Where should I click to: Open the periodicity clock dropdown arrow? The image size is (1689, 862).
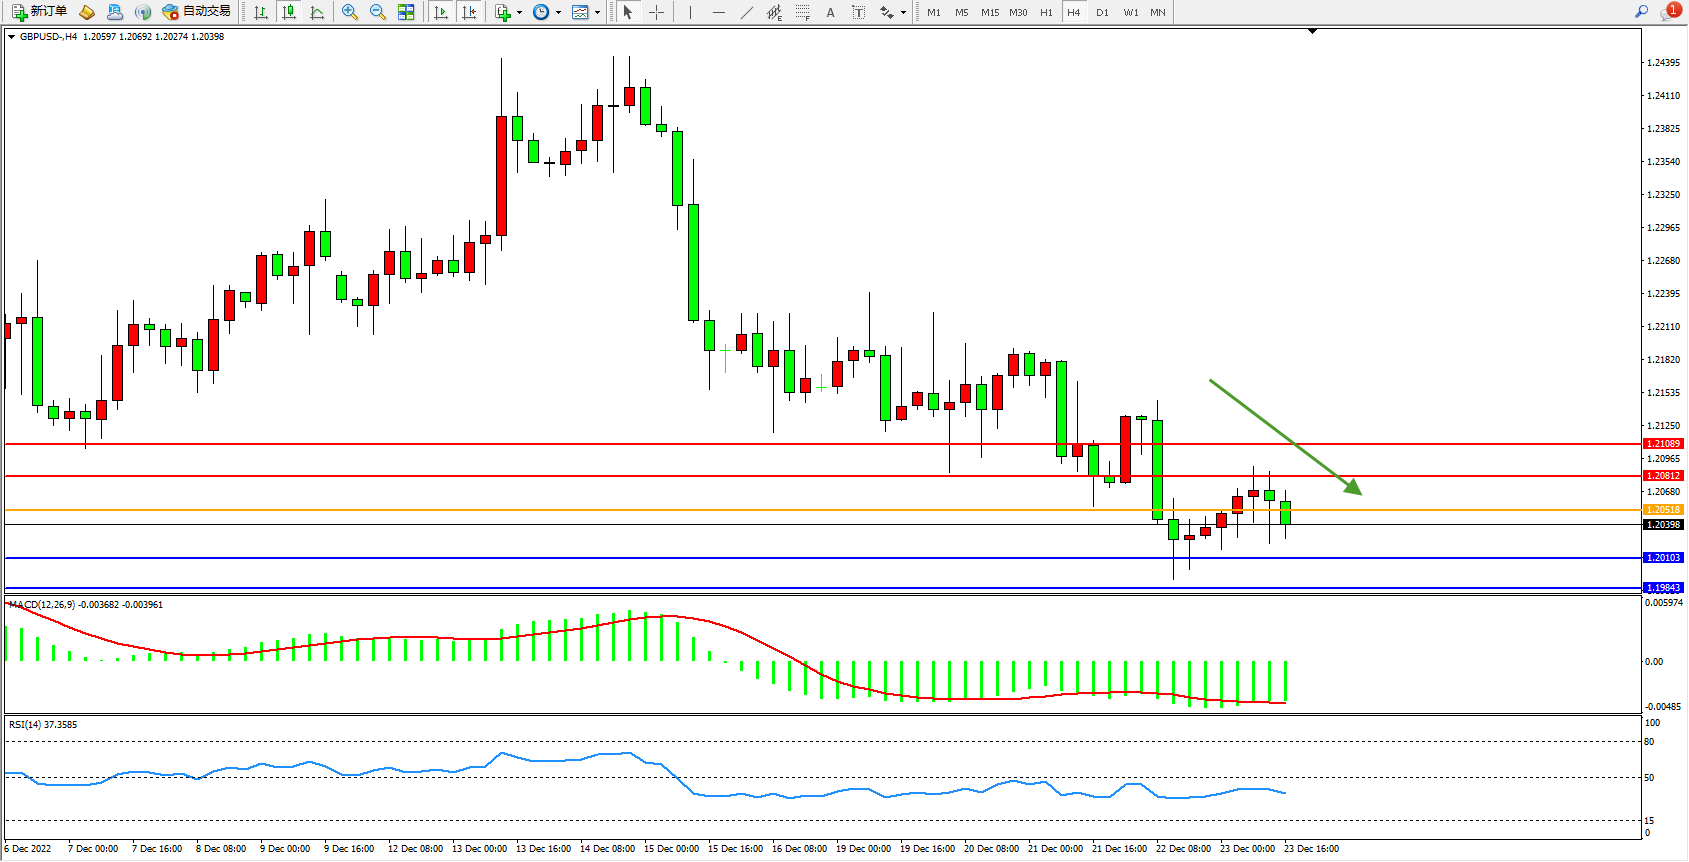558,13
